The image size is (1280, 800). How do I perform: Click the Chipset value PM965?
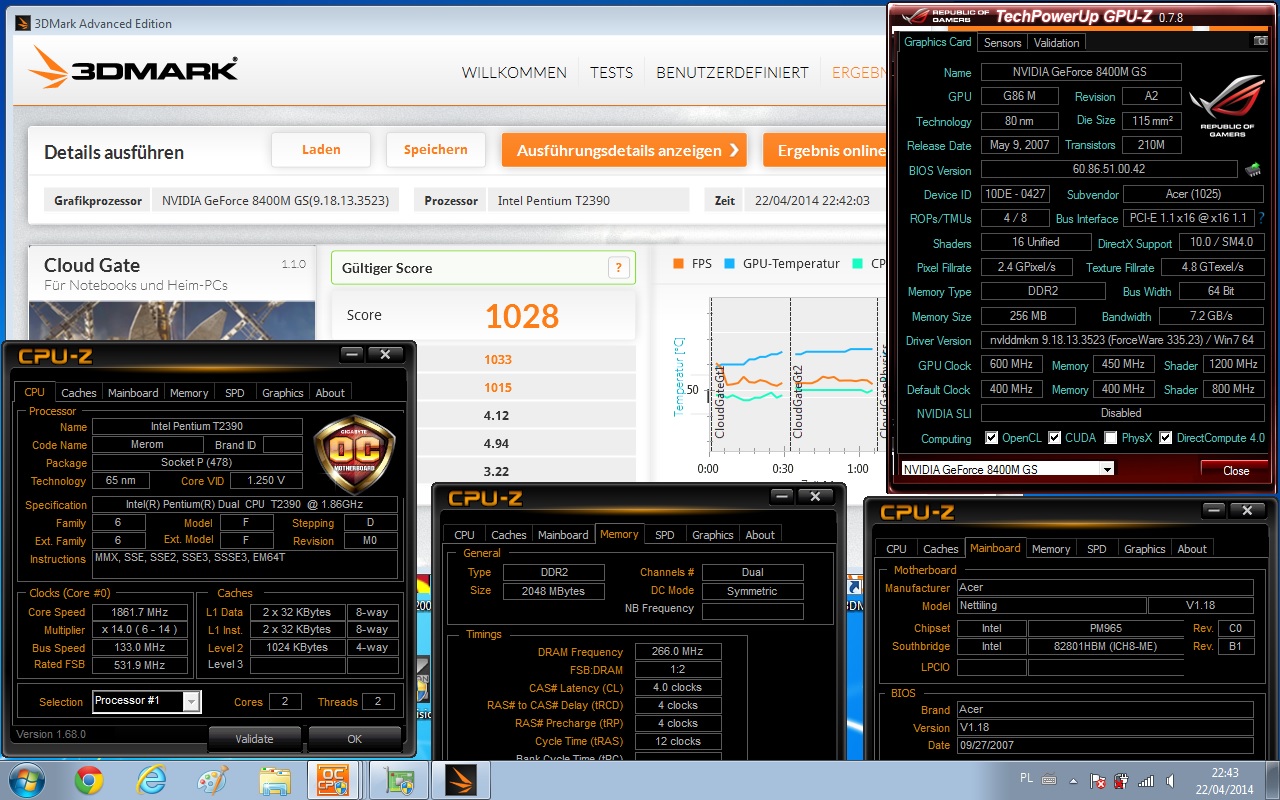(x=1108, y=628)
